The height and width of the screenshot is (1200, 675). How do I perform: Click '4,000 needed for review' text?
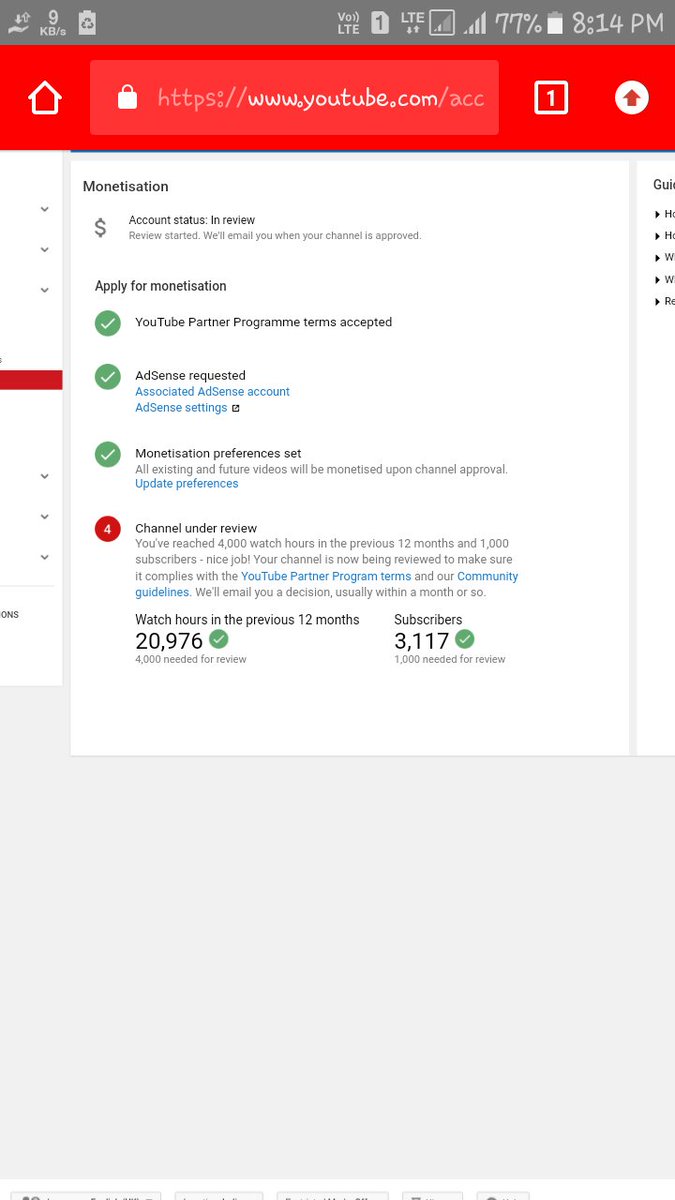point(190,660)
